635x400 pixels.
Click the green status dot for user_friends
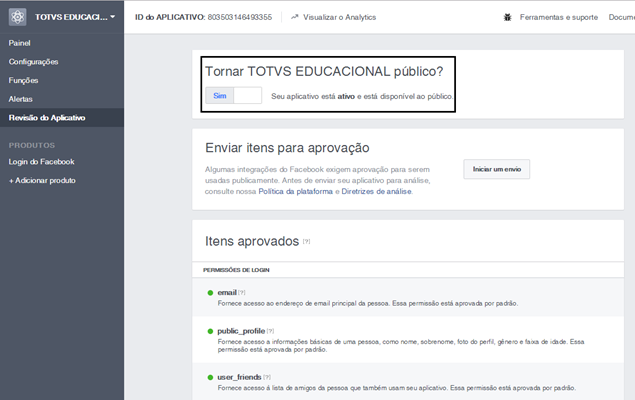(x=210, y=377)
